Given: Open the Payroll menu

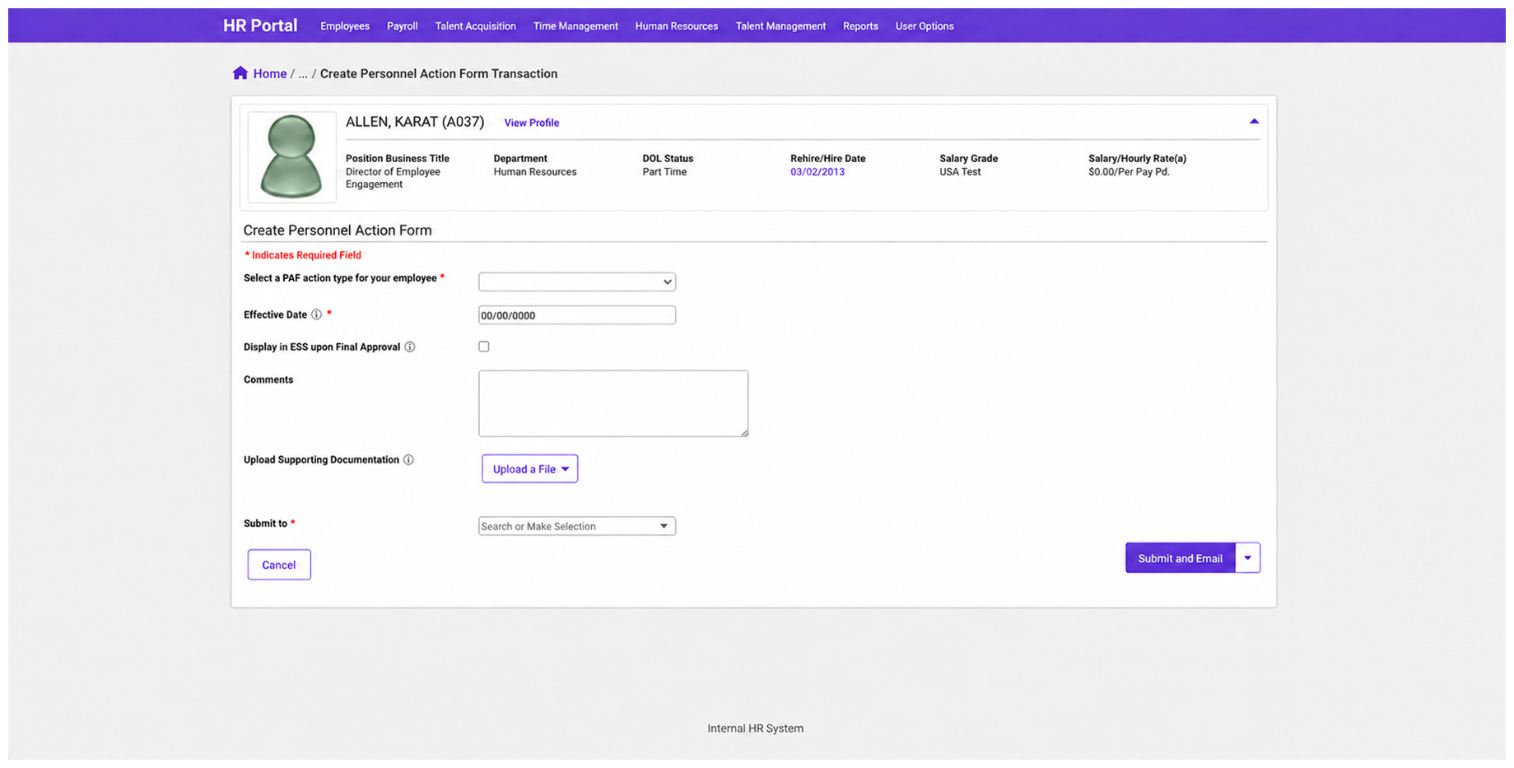Looking at the screenshot, I should tap(402, 26).
